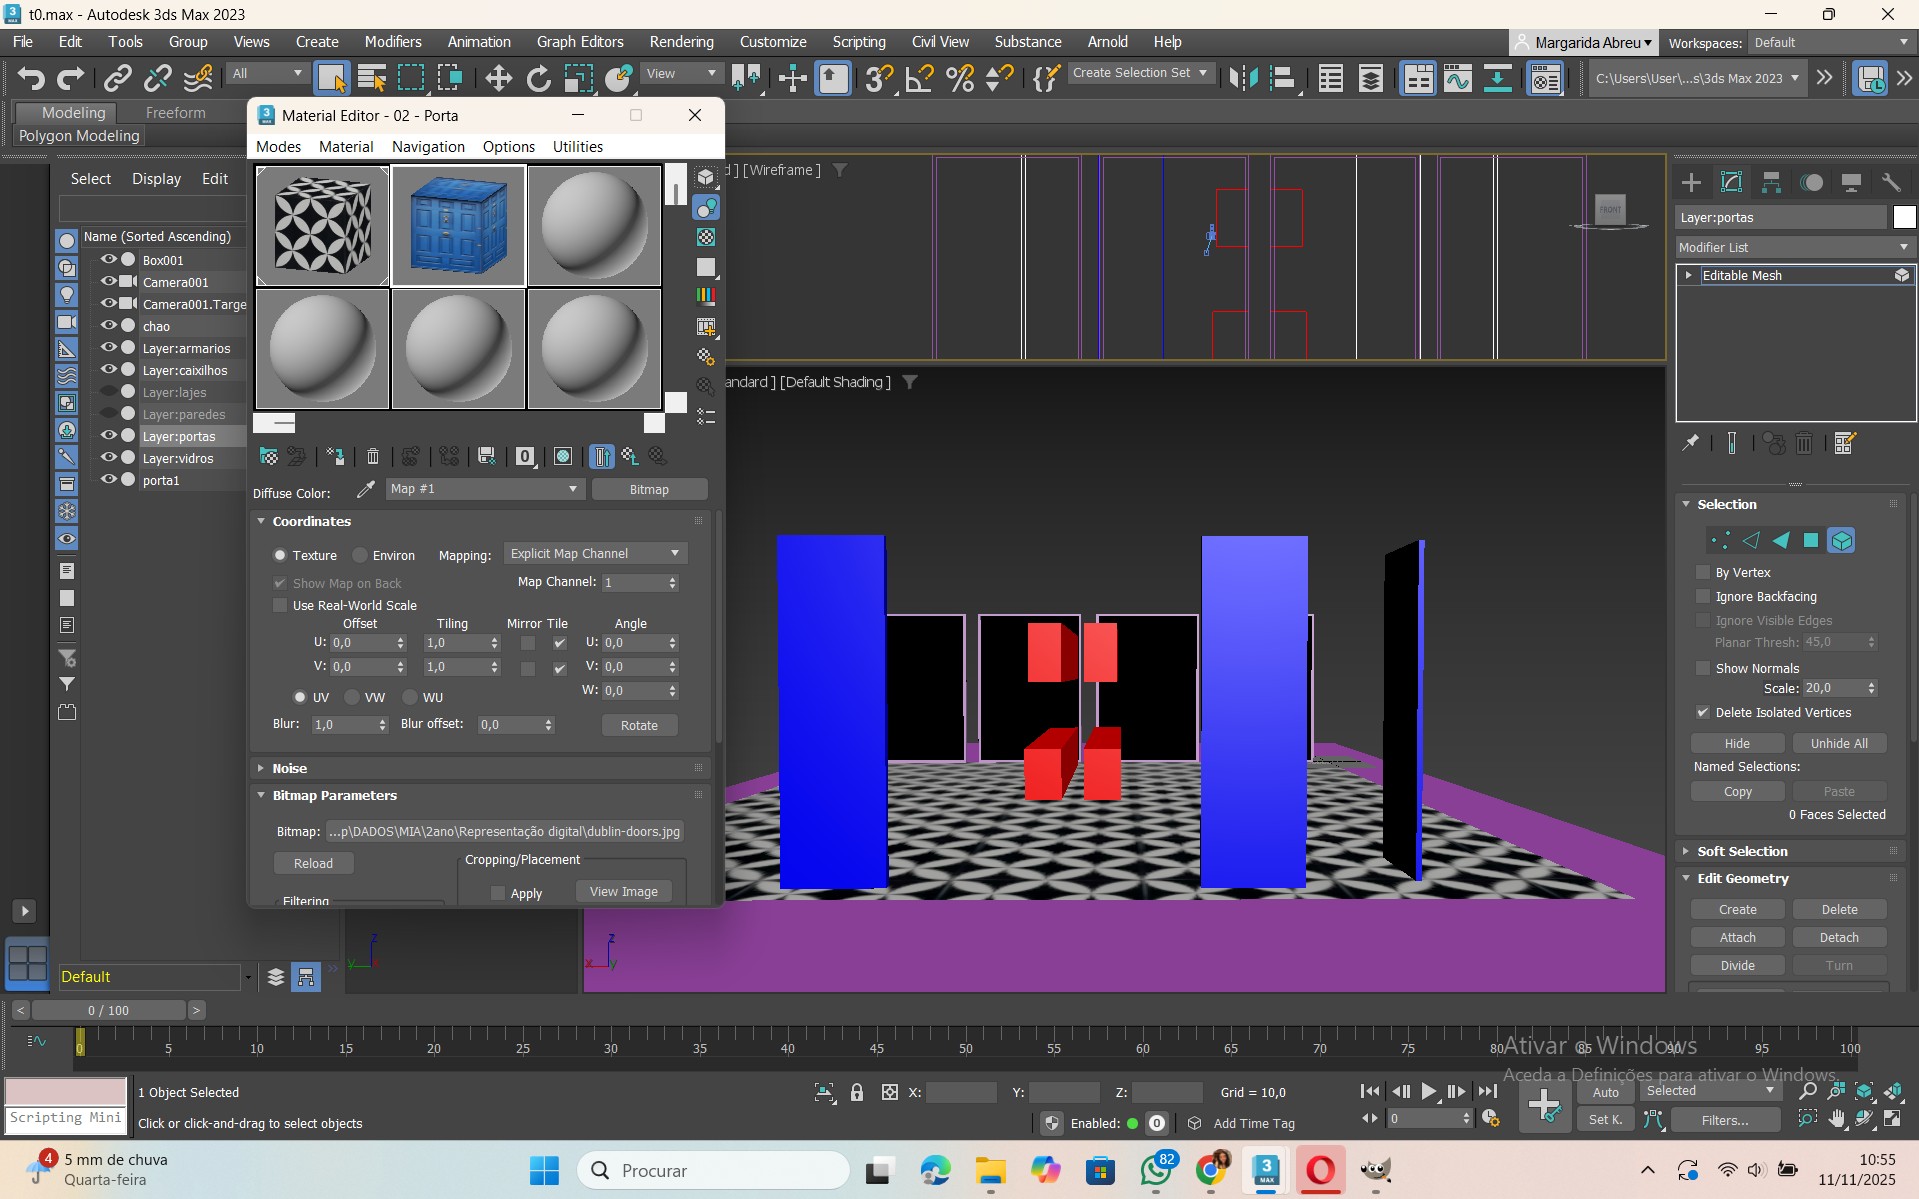1919x1199 pixels.
Task: Pick material from object eyedropper
Action: [x=366, y=489]
